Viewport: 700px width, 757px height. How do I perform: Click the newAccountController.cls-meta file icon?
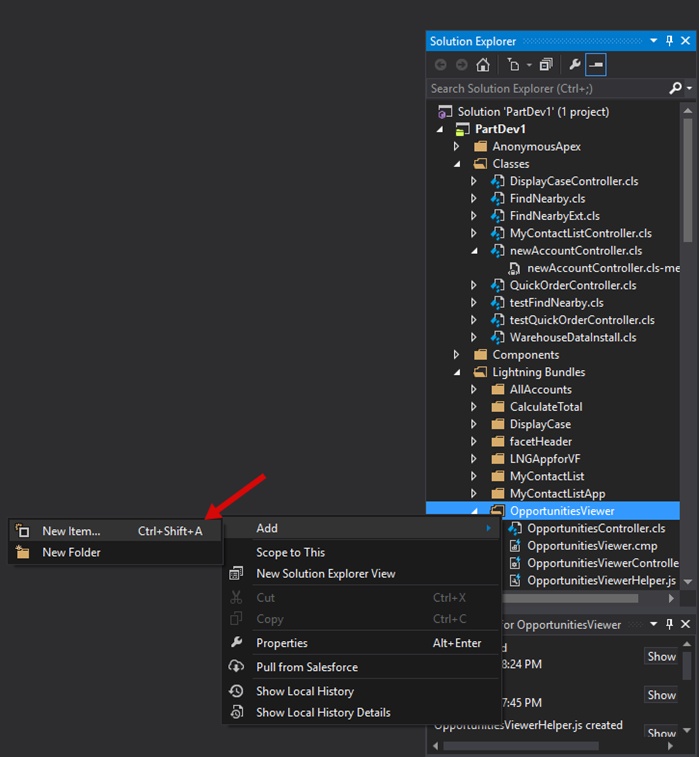[515, 268]
